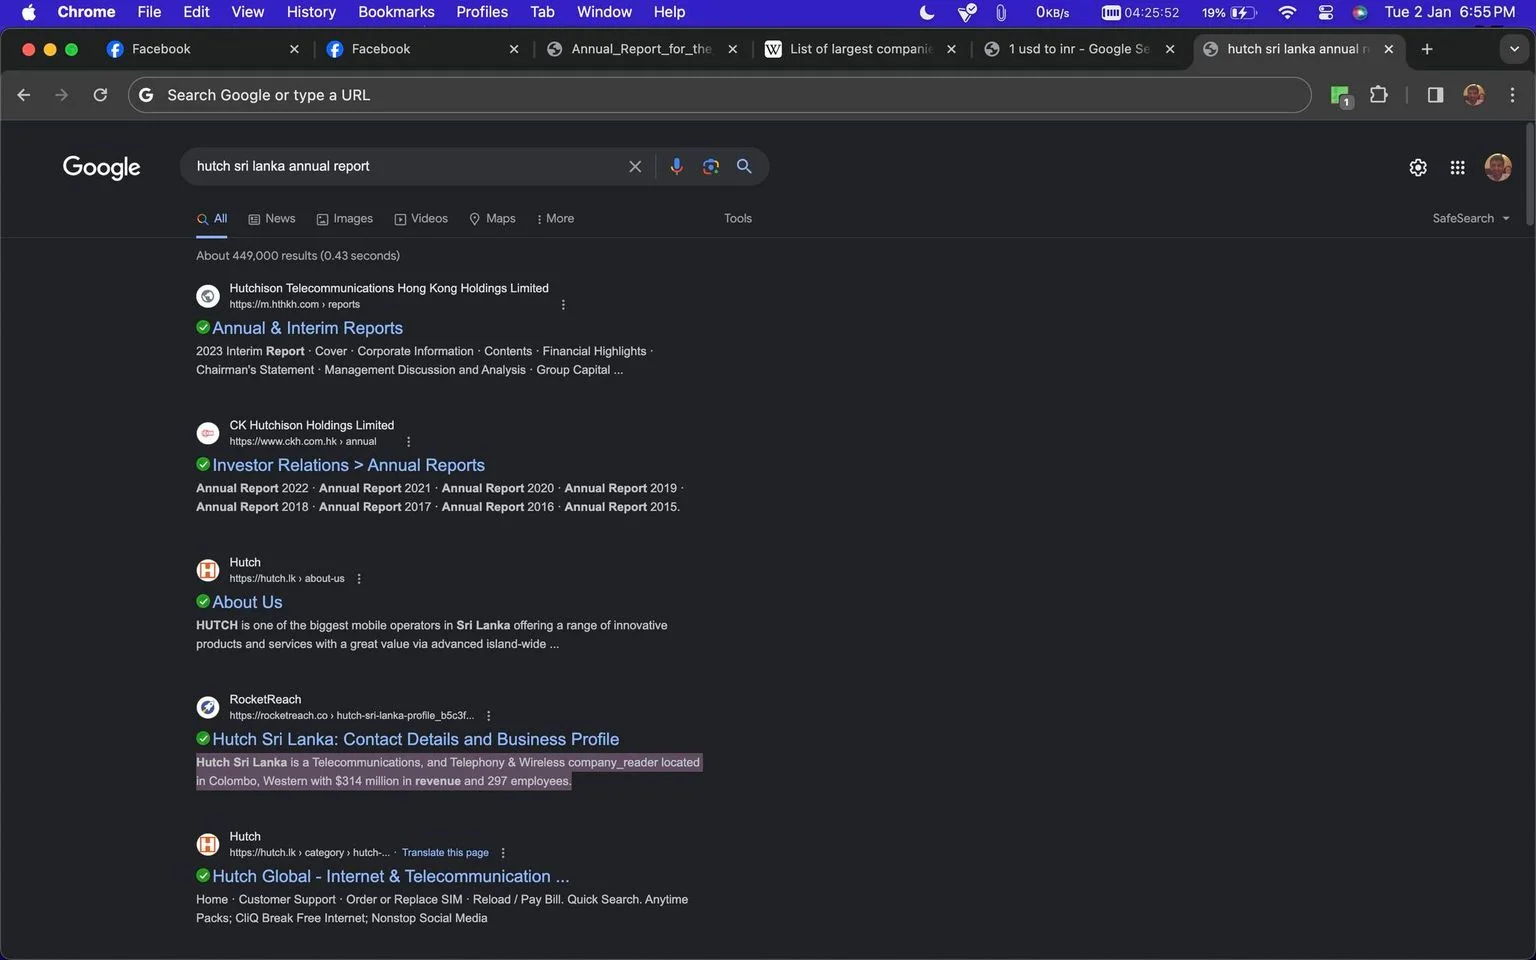
Task: Toggle Chrome side panel icon
Action: (x=1435, y=95)
